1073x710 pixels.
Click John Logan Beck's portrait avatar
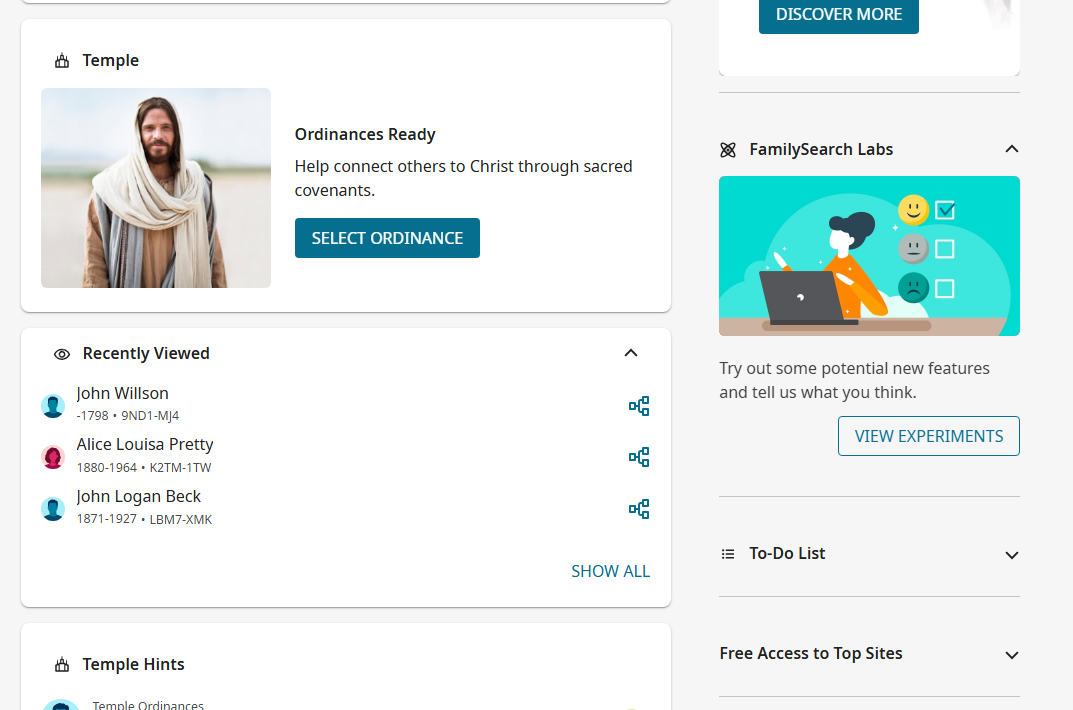point(53,509)
